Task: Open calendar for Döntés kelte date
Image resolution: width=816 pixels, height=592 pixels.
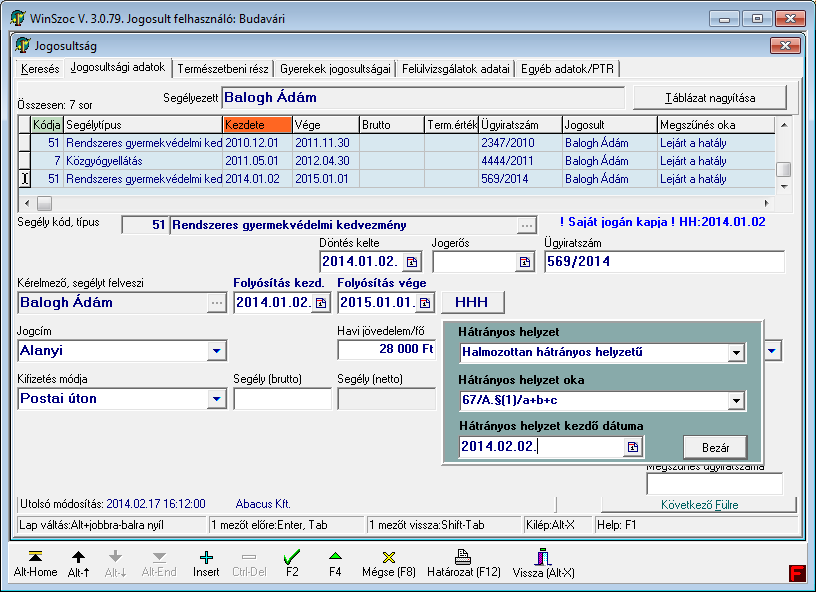Action: coord(412,262)
